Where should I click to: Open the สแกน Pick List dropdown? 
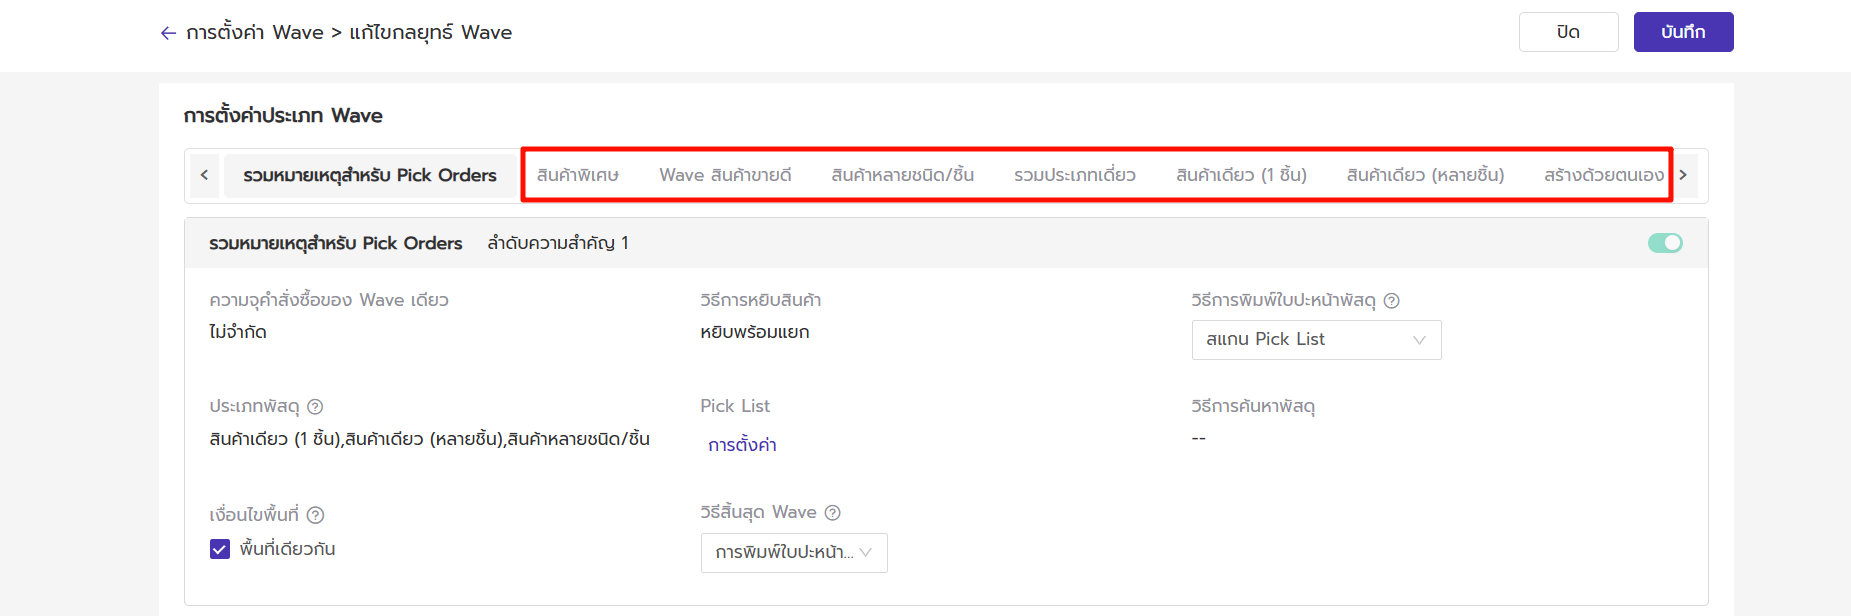(x=1315, y=340)
